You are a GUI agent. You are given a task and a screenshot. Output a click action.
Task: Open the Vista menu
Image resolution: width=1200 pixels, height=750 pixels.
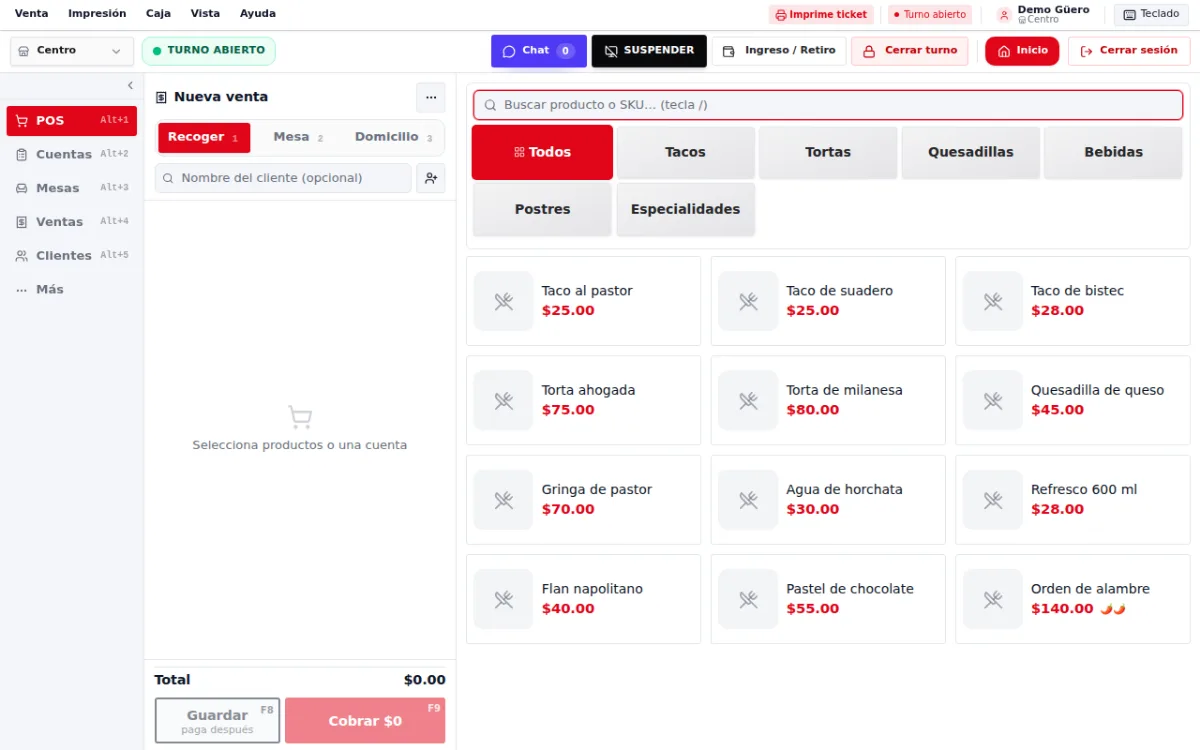(205, 14)
